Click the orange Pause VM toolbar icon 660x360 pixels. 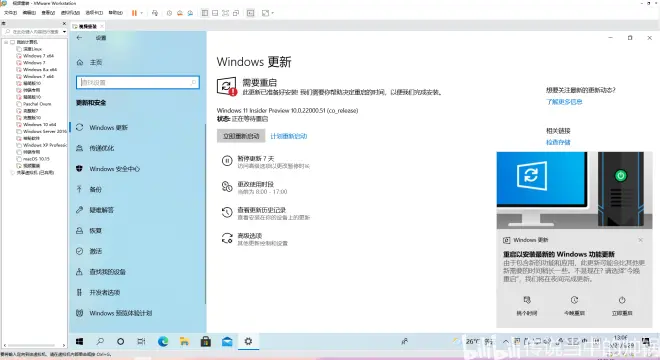click(x=134, y=13)
